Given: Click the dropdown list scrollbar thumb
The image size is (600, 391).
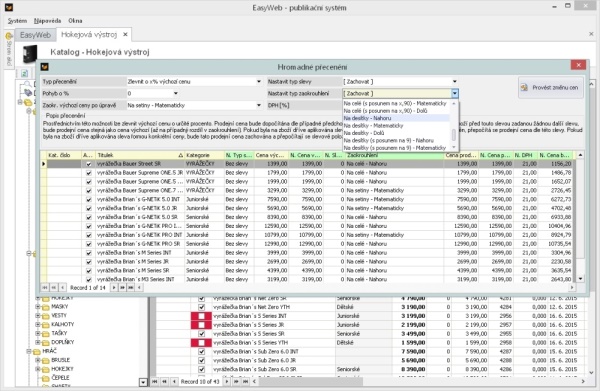Looking at the screenshot, I should (454, 135).
